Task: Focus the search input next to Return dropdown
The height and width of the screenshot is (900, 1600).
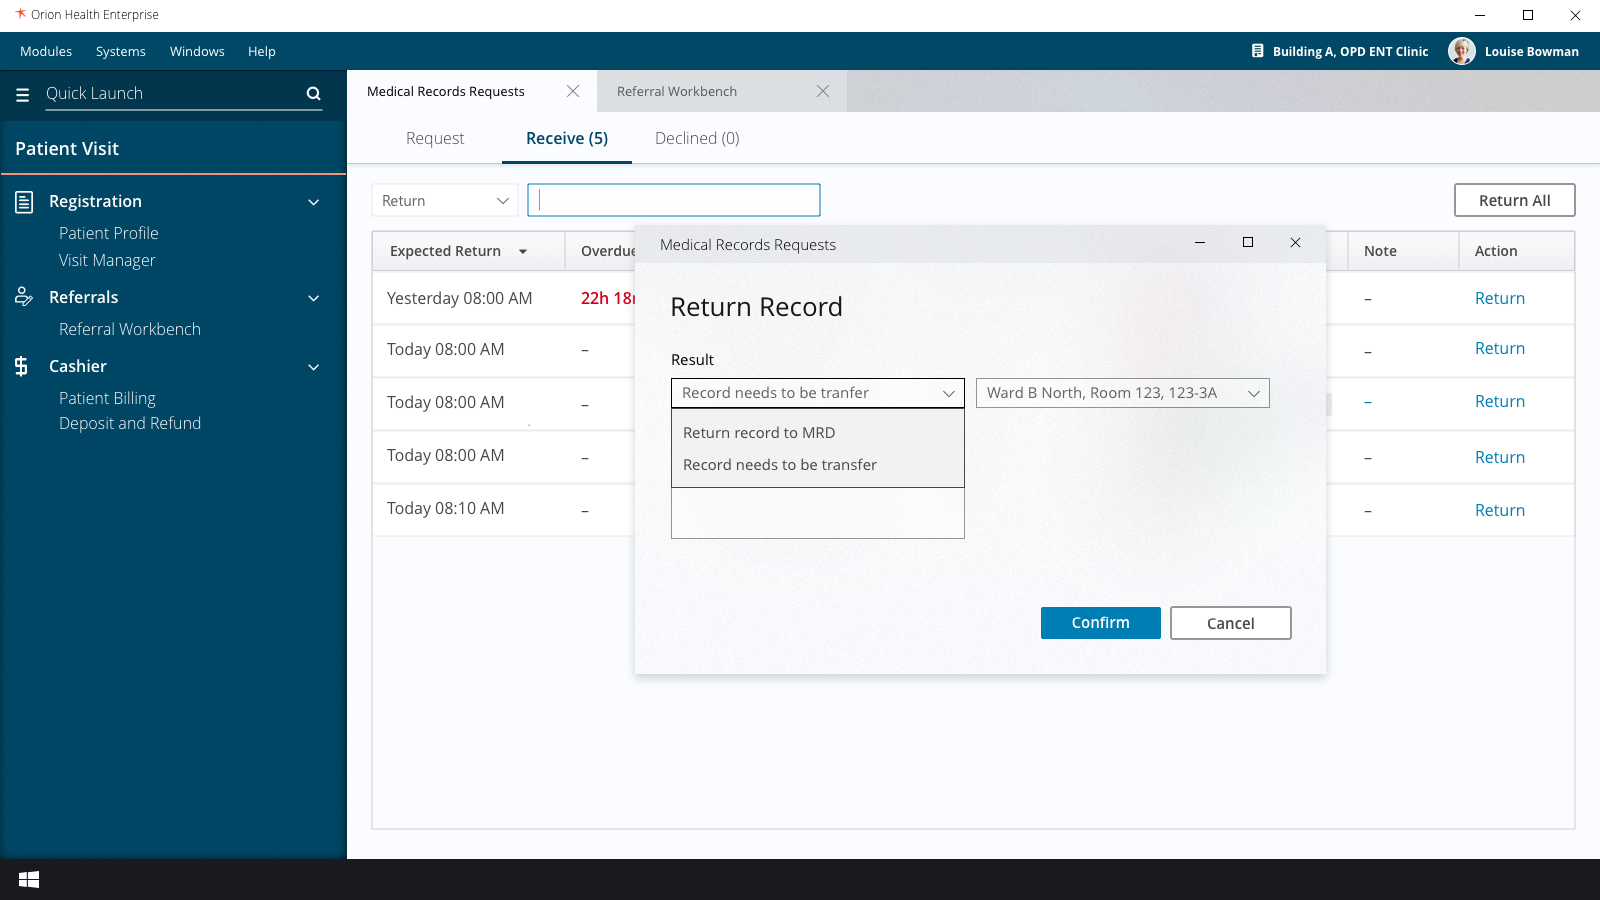Action: point(674,200)
